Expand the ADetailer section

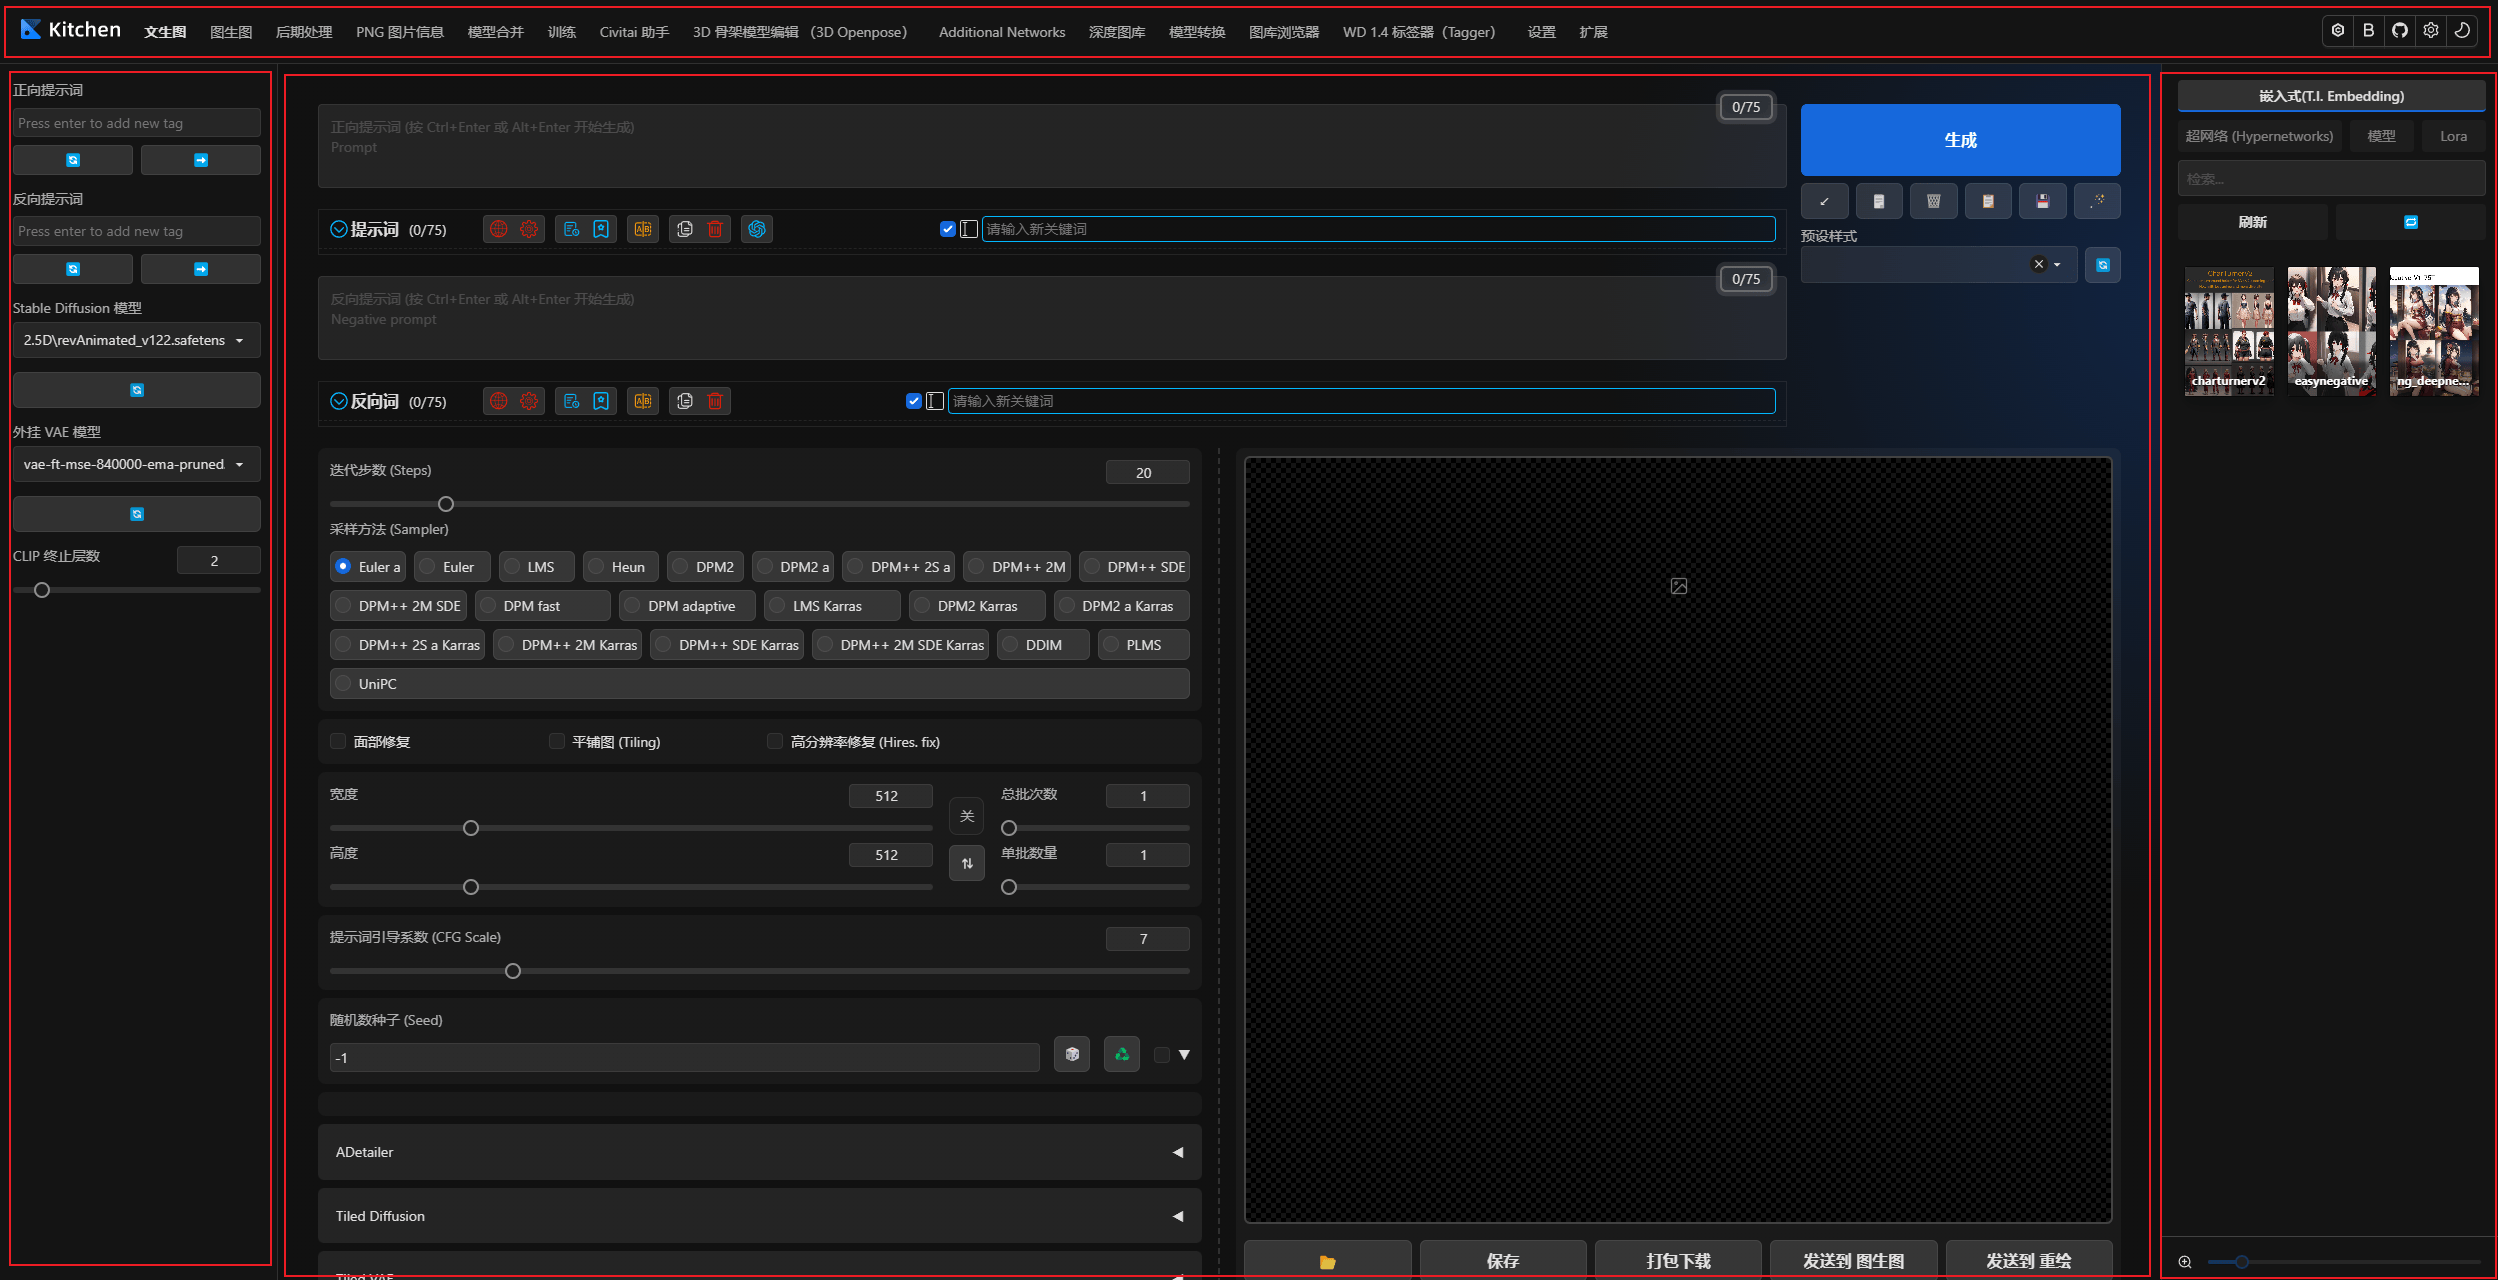759,1152
